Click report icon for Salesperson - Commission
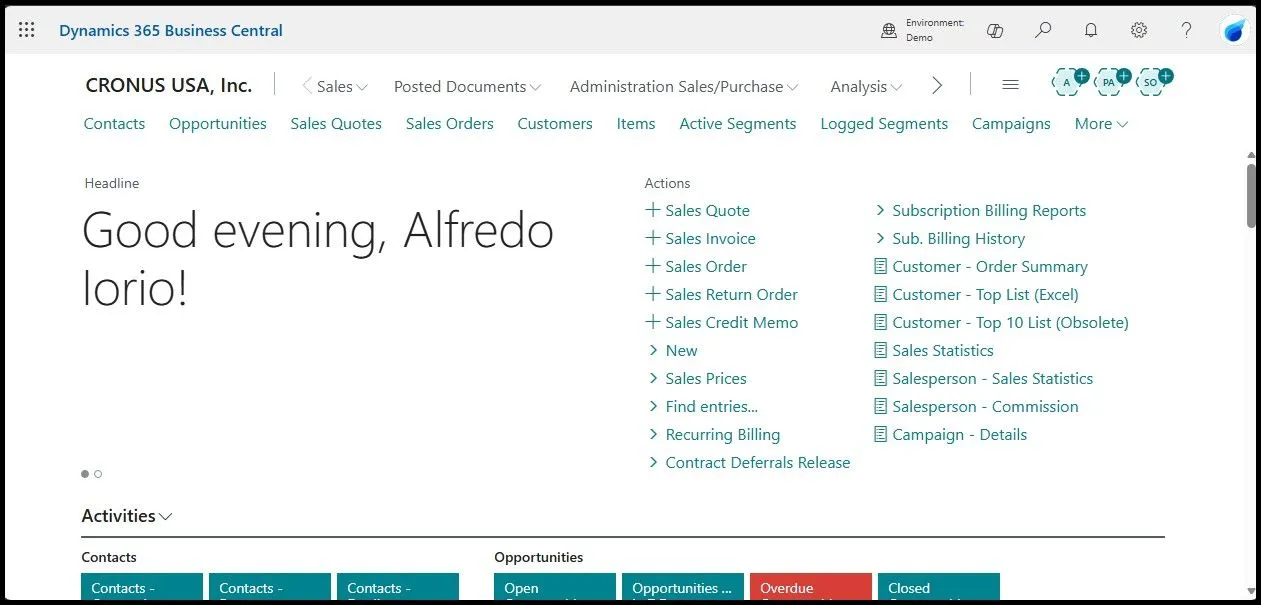This screenshot has height=605, width=1261. coord(880,406)
